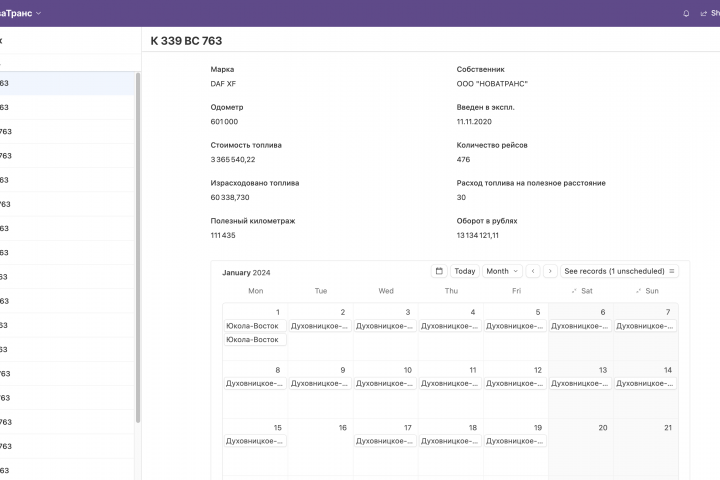Open the records list menu icon
The height and width of the screenshot is (480, 720).
coord(672,271)
